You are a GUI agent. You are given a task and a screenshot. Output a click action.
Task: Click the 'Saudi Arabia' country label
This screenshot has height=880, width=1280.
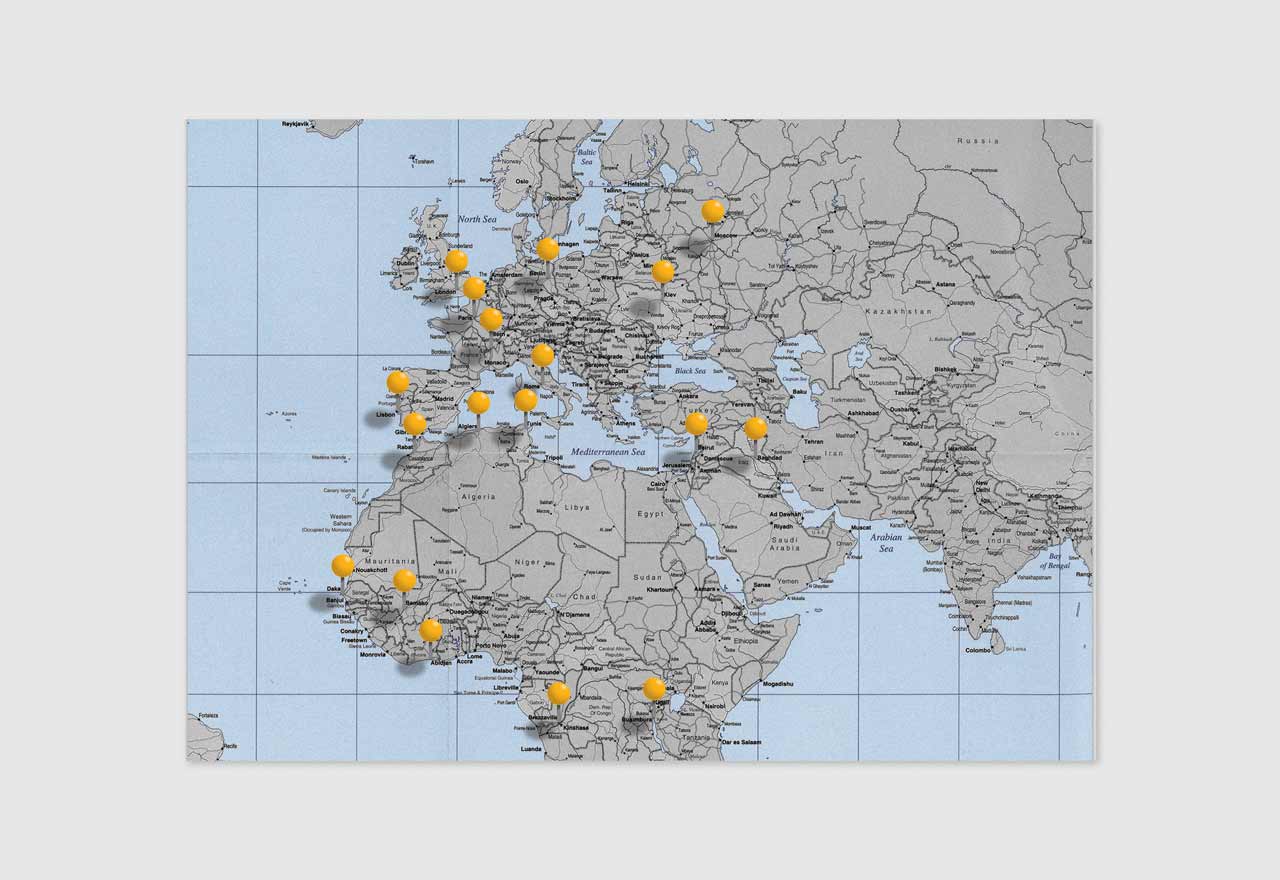pyautogui.click(x=785, y=543)
